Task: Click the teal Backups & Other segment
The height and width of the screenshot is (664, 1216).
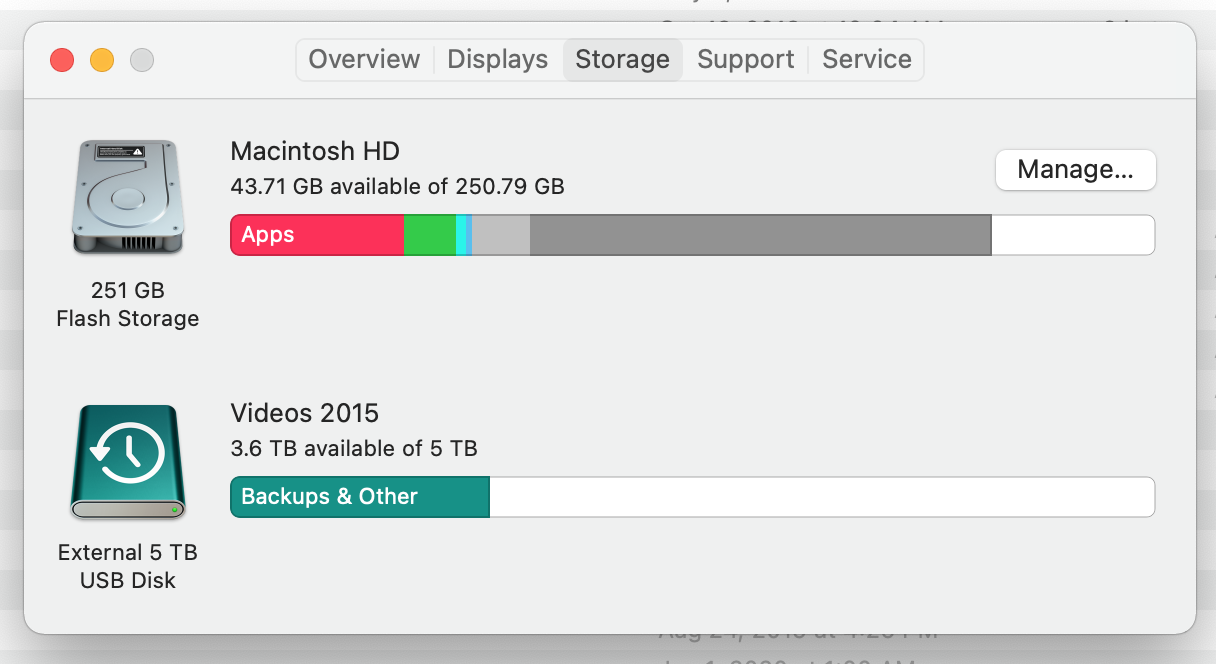Action: (360, 497)
